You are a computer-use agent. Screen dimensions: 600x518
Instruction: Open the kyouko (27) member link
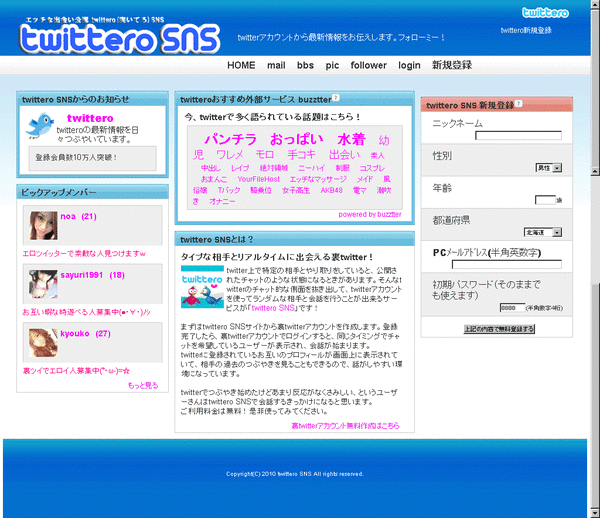point(85,334)
